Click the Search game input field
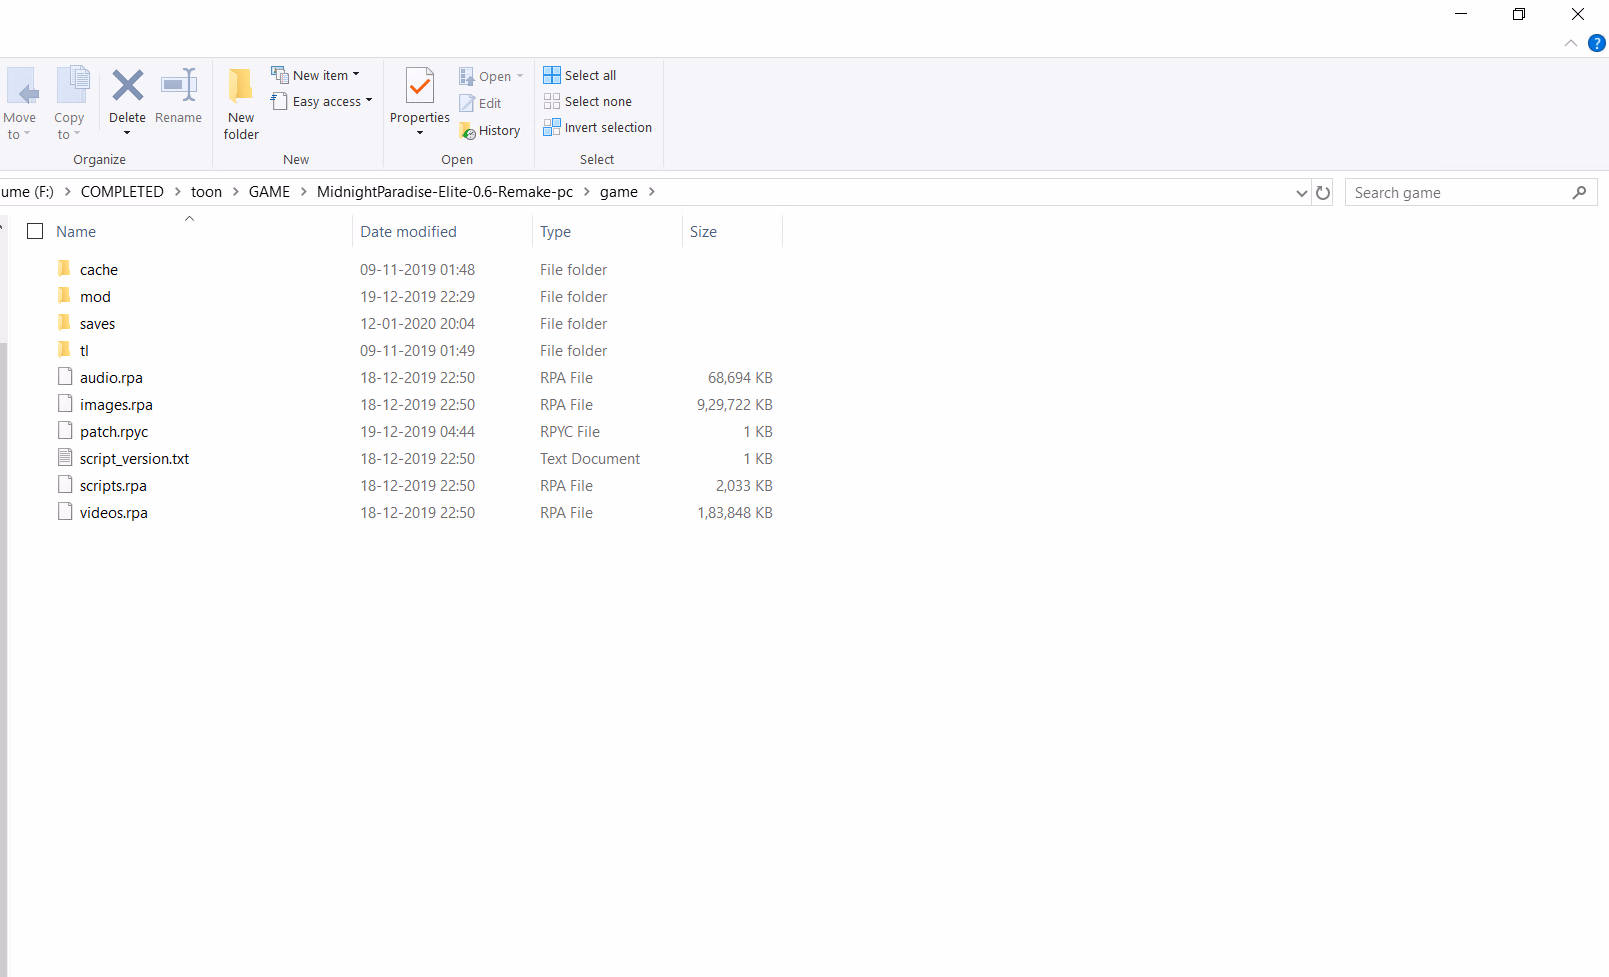 1458,193
